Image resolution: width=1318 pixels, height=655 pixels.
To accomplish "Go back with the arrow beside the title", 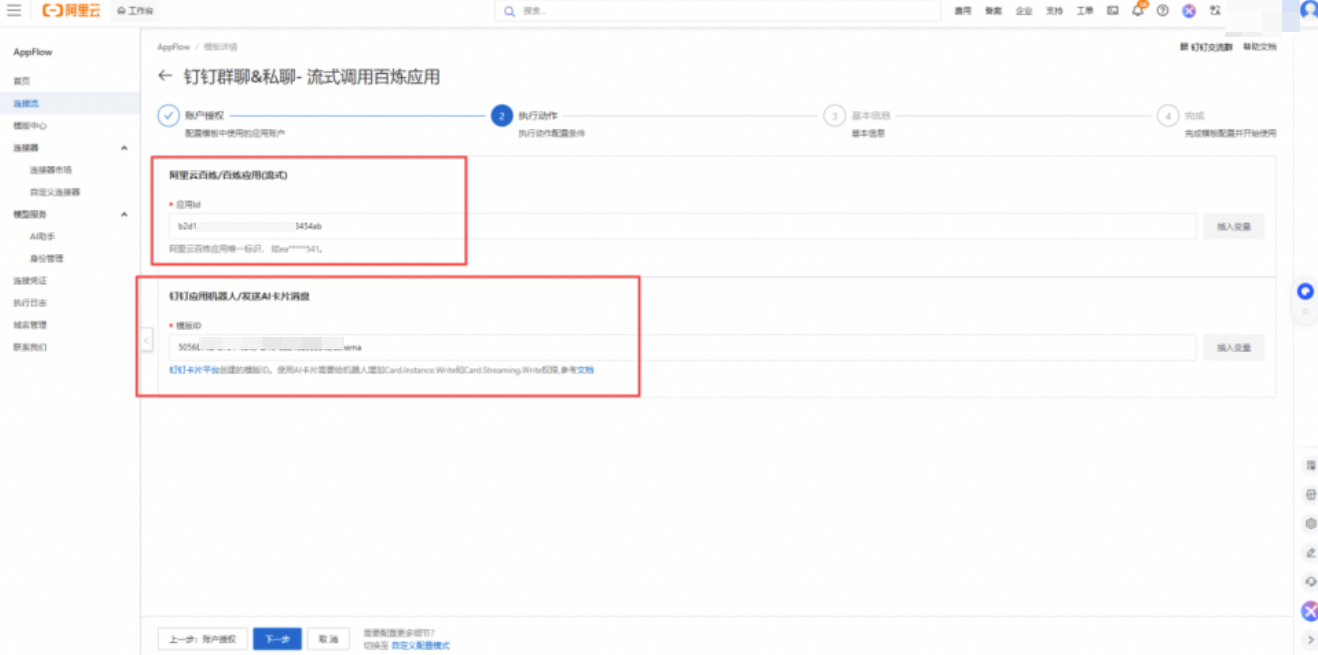I will point(166,77).
